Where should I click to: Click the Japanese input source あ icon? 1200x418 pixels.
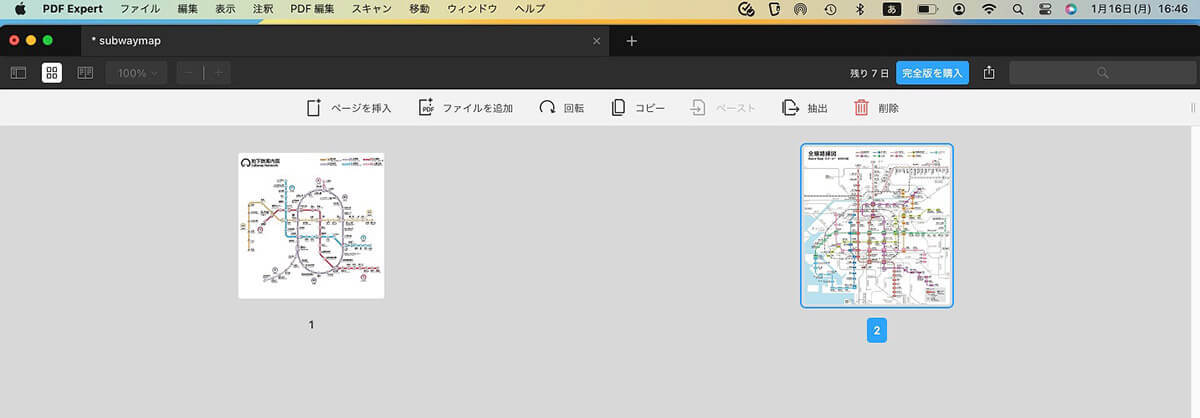(890, 9)
